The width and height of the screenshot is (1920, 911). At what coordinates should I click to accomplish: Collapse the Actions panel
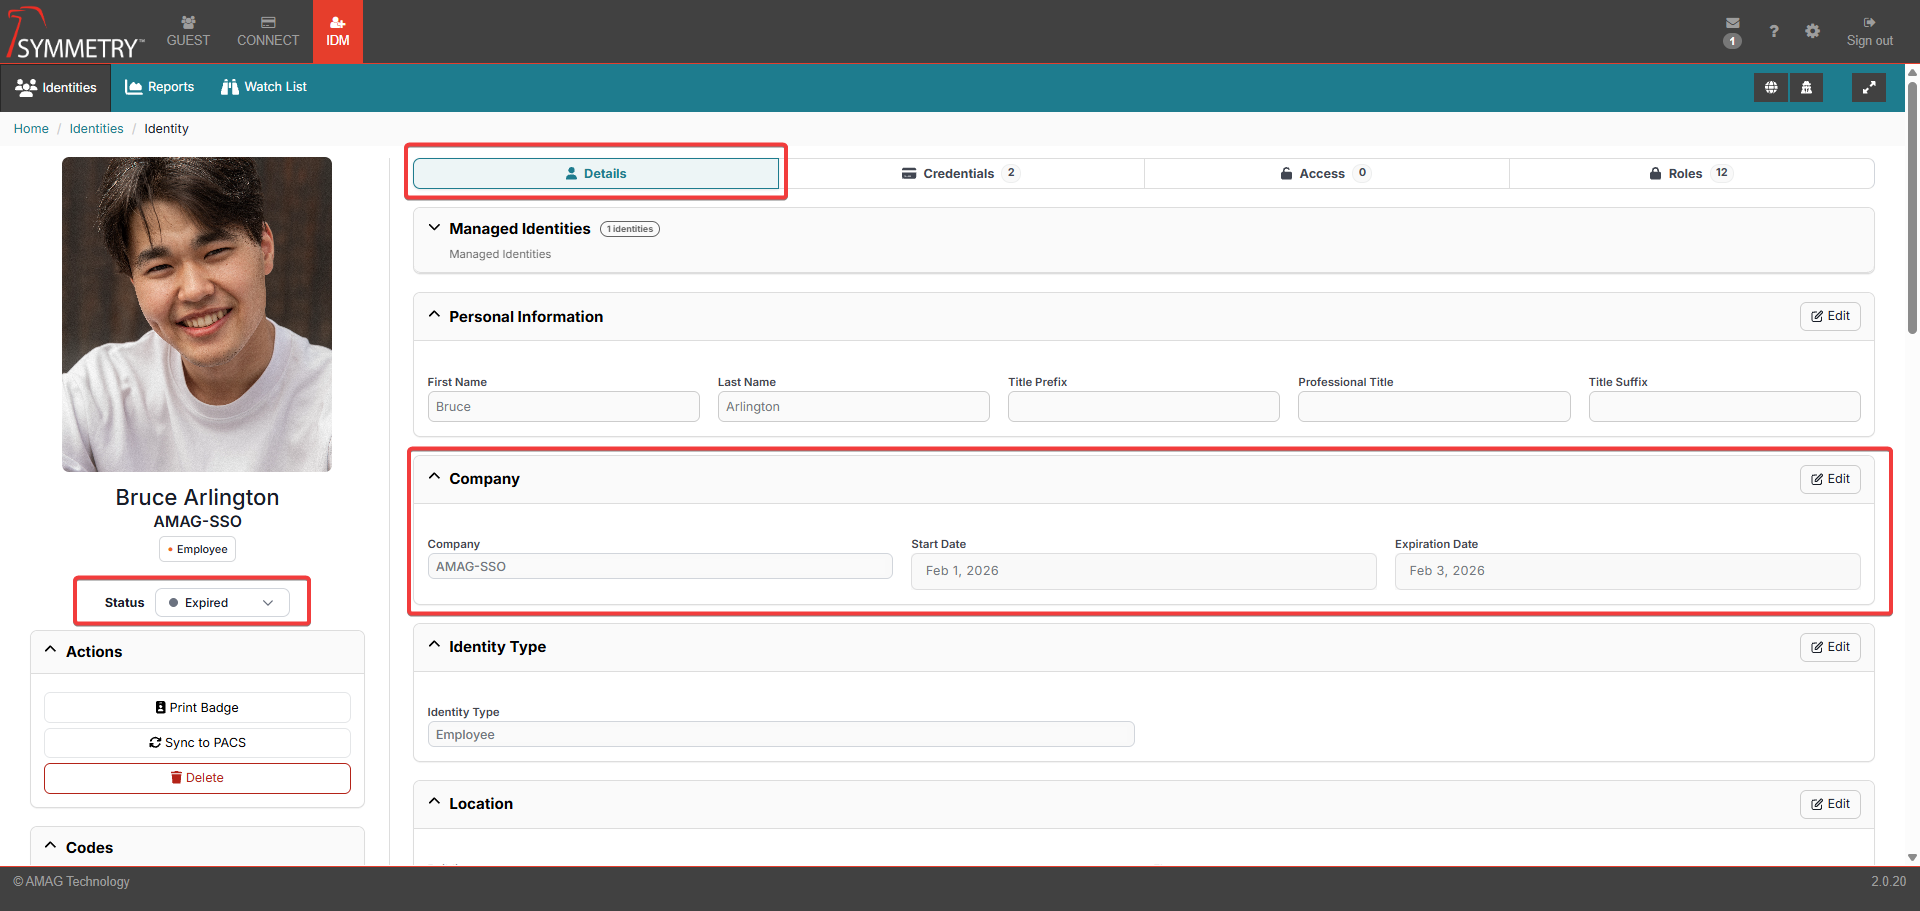point(51,651)
